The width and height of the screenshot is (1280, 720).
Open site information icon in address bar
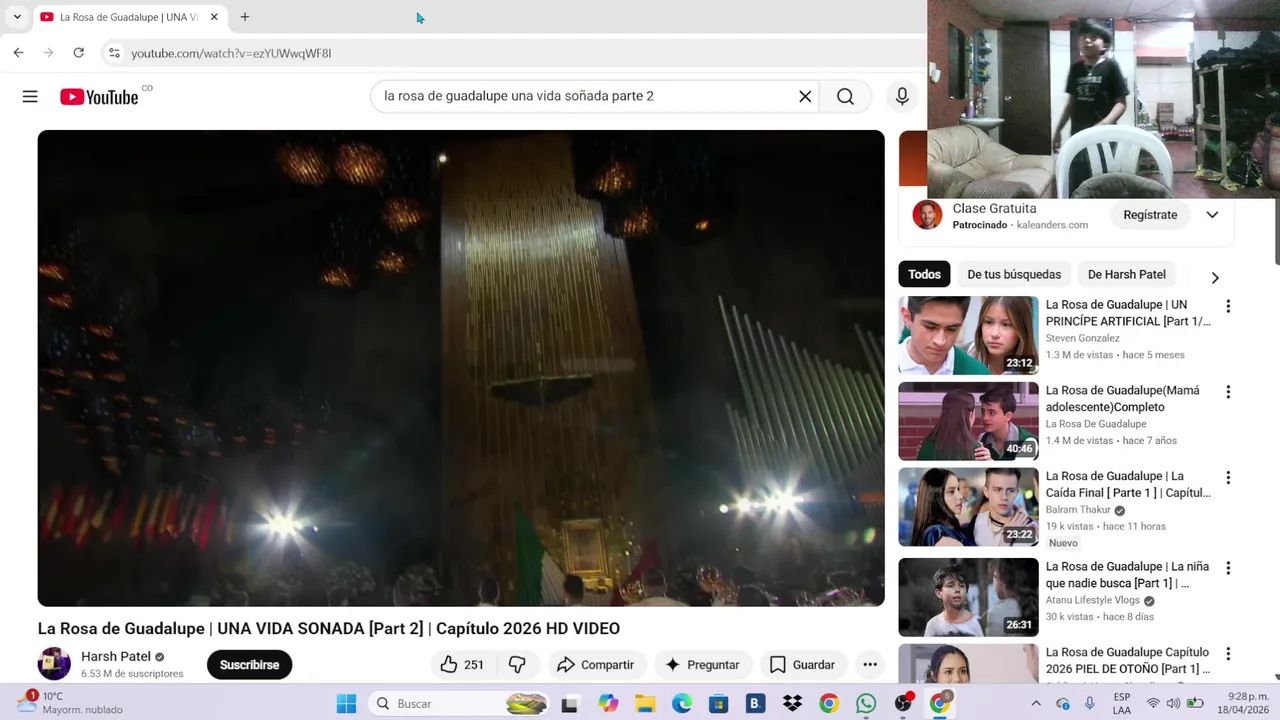point(114,53)
